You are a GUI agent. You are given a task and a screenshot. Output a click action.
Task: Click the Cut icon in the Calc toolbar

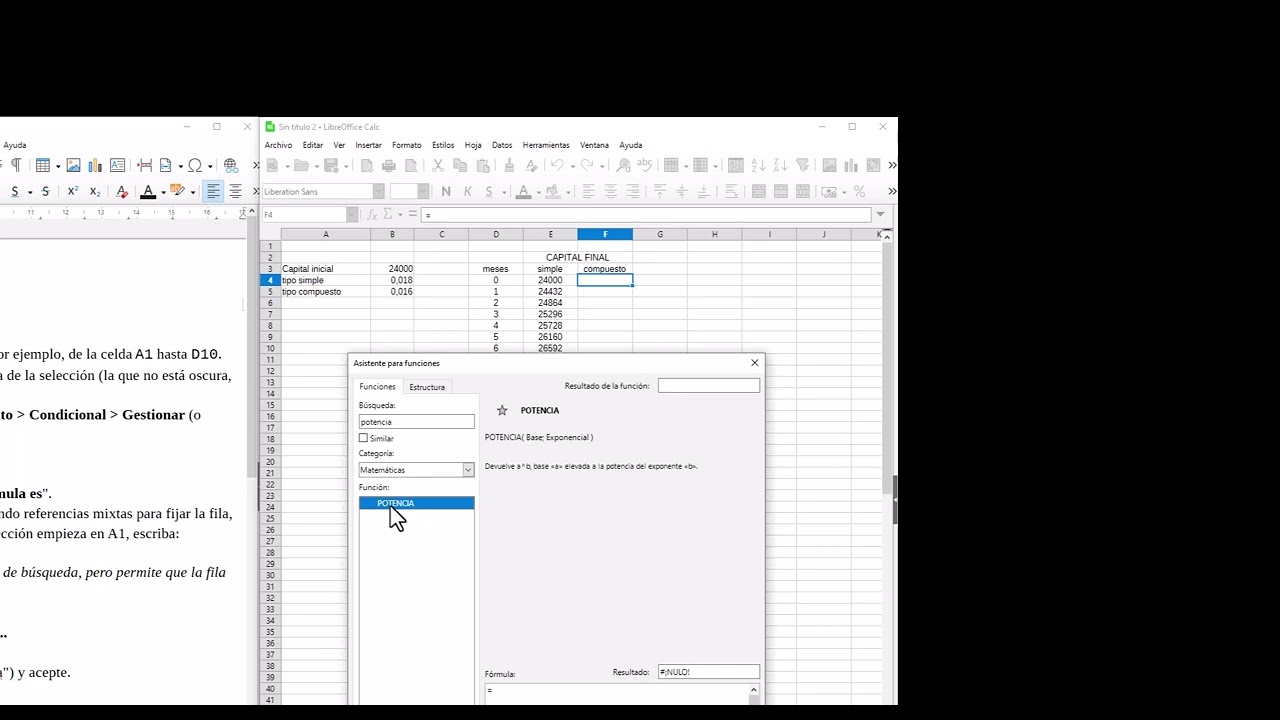click(437, 165)
